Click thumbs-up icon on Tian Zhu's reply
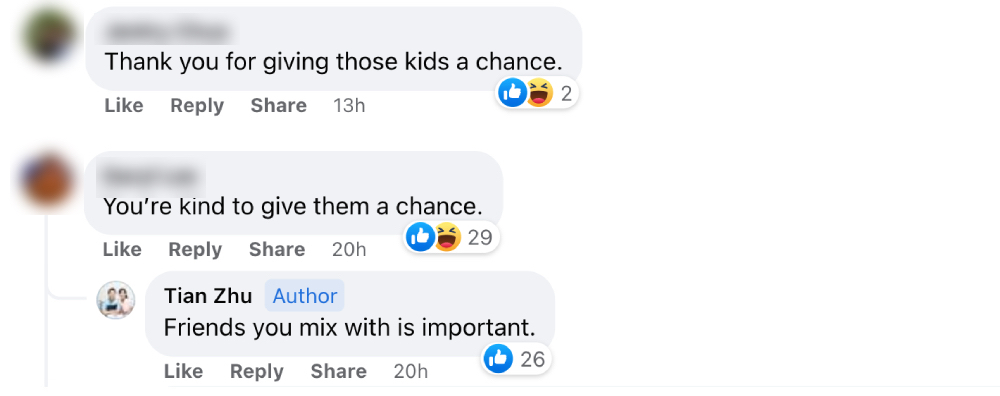Screen dimensions: 1000x396 [499, 359]
